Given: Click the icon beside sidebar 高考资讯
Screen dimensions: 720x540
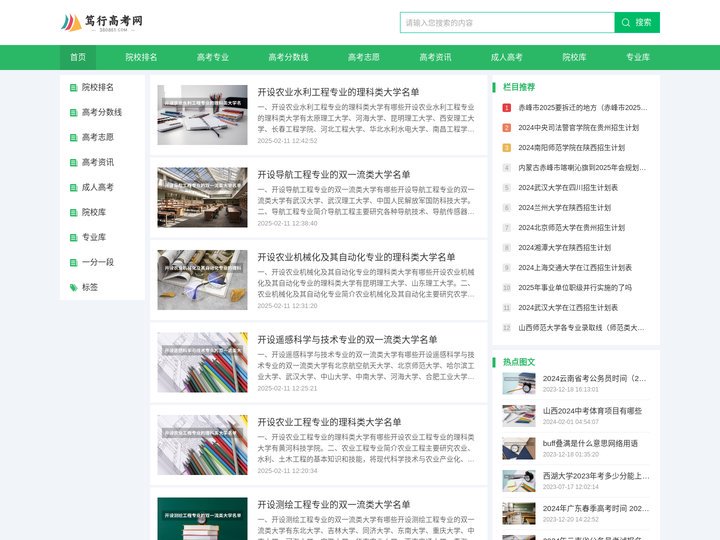Looking at the screenshot, I should (x=73, y=163).
